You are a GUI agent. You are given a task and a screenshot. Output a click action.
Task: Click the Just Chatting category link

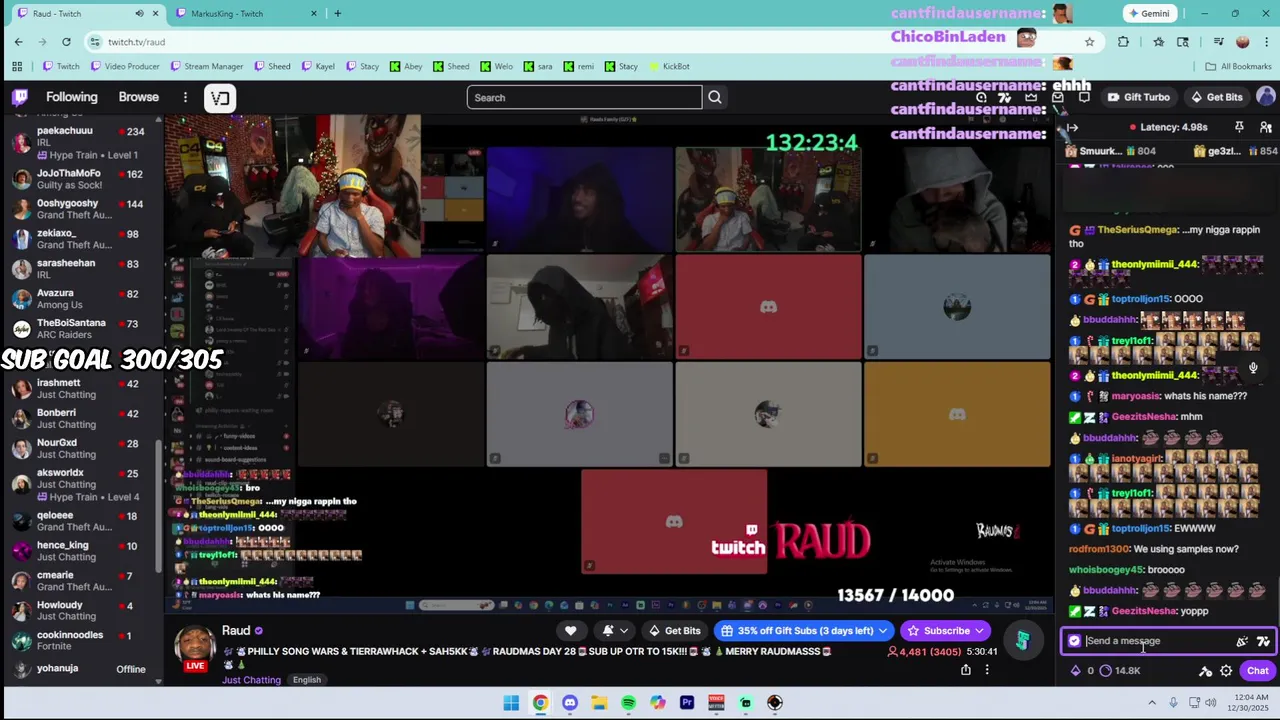pos(252,680)
